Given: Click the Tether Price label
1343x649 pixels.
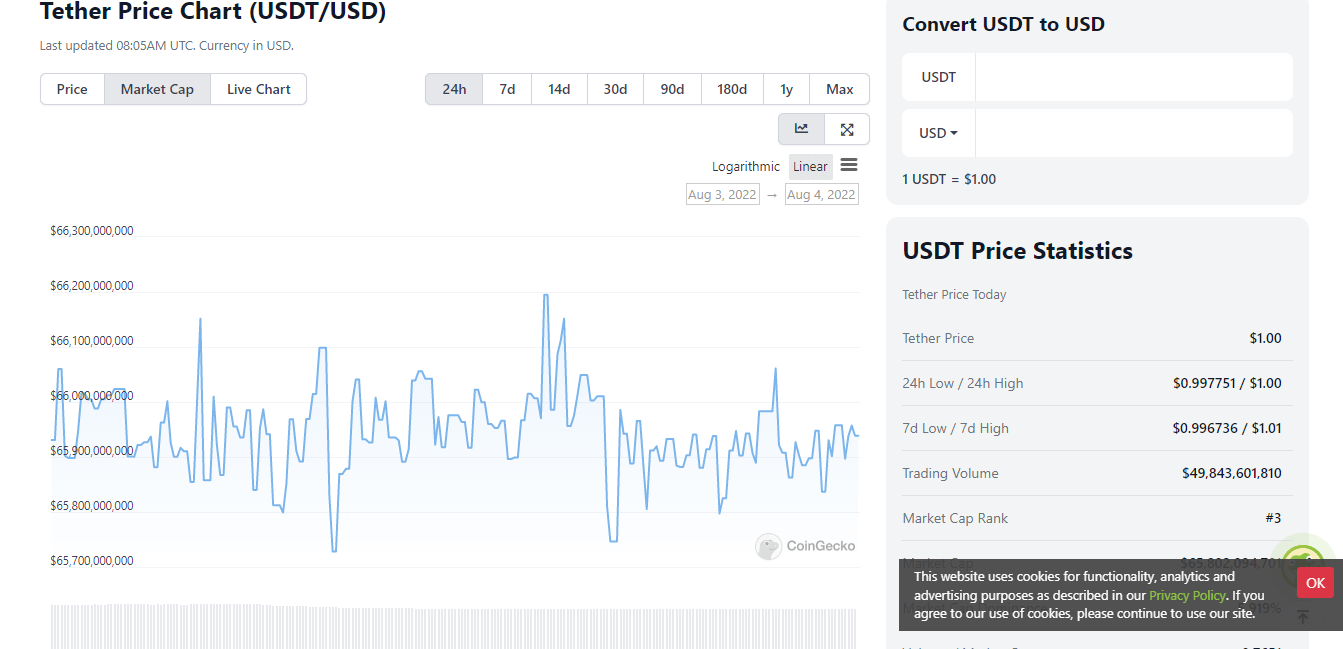Looking at the screenshot, I should pos(938,338).
